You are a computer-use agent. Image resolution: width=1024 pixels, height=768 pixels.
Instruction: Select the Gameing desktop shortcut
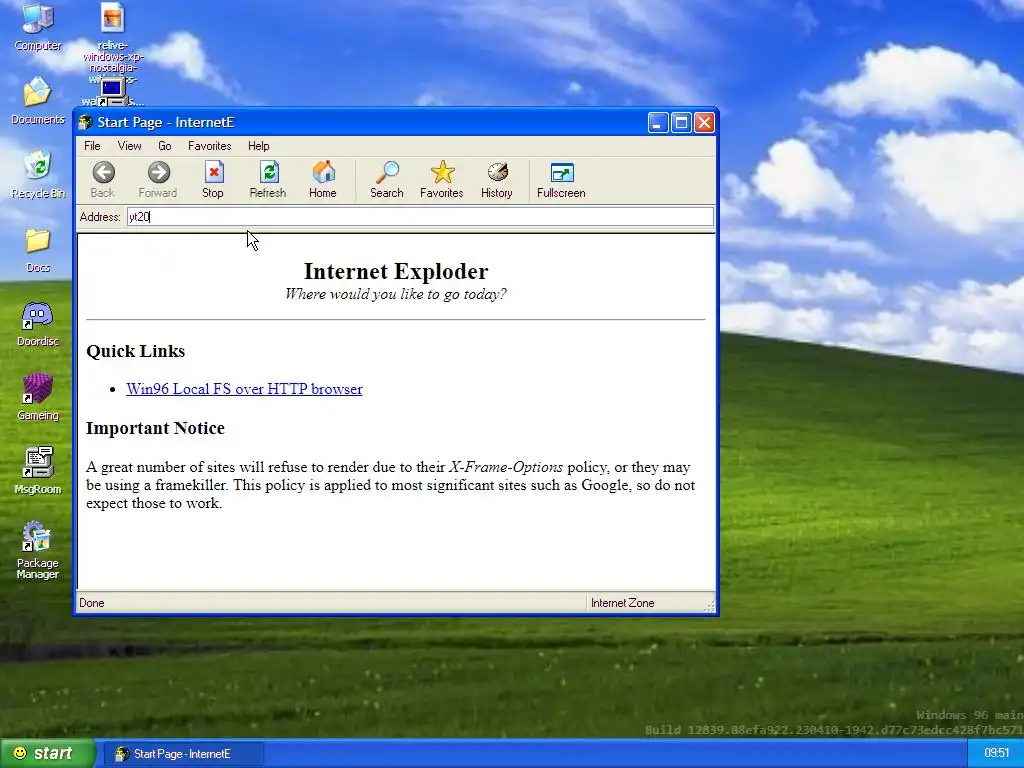(38, 398)
